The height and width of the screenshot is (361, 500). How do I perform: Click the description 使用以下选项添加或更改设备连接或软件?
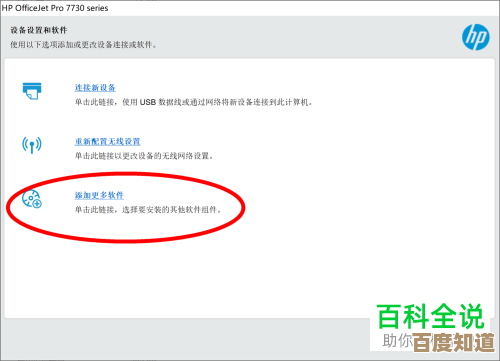pos(83,45)
